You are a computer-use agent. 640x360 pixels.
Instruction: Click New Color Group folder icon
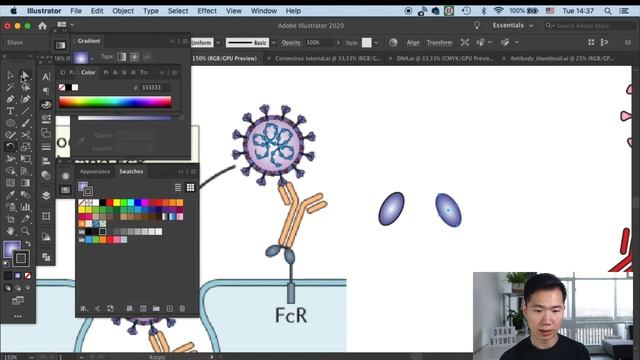[x=156, y=309]
